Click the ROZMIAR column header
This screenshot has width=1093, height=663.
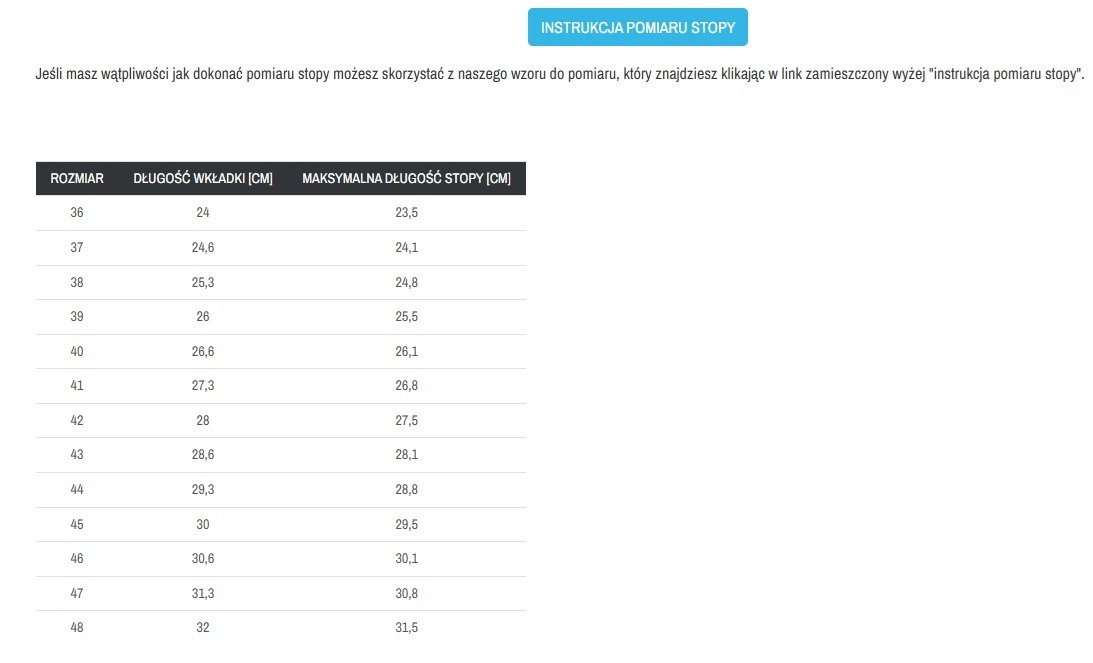tap(77, 179)
